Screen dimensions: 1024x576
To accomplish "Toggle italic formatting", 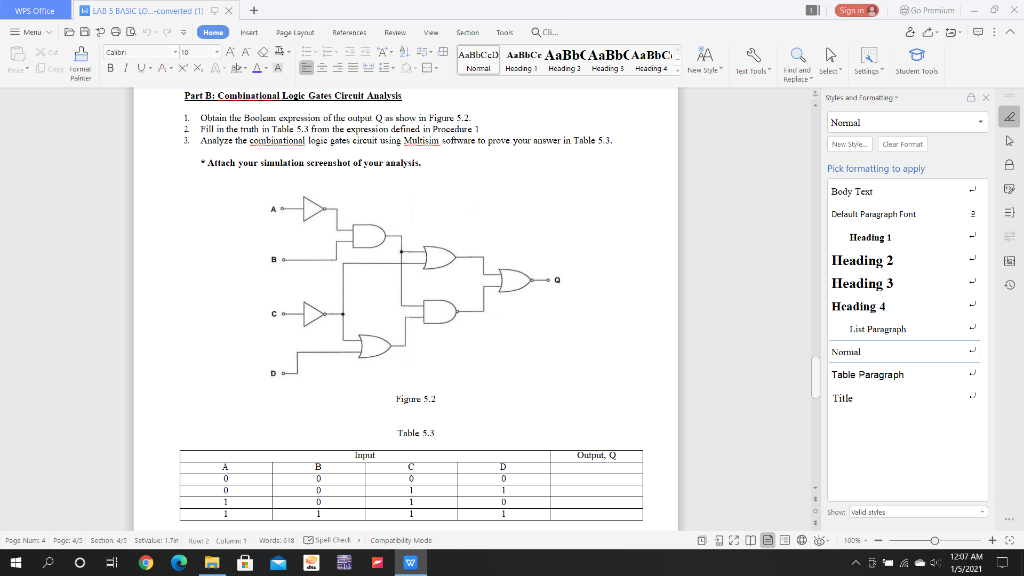I will point(126,68).
